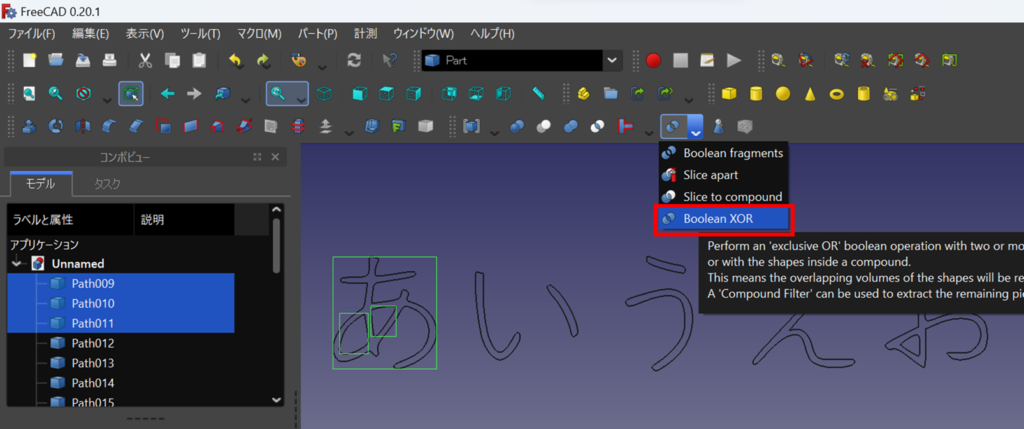Open the 編集(E) menu
Viewport: 1024px width, 429px height.
pos(91,34)
